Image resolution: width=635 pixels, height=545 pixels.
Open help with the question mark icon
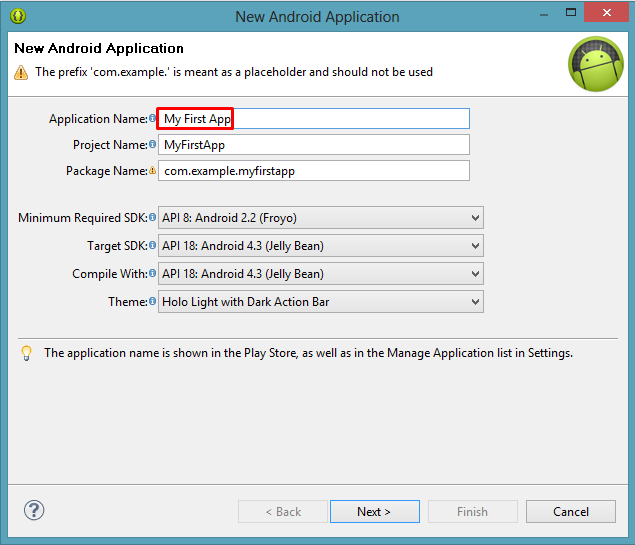[34, 510]
